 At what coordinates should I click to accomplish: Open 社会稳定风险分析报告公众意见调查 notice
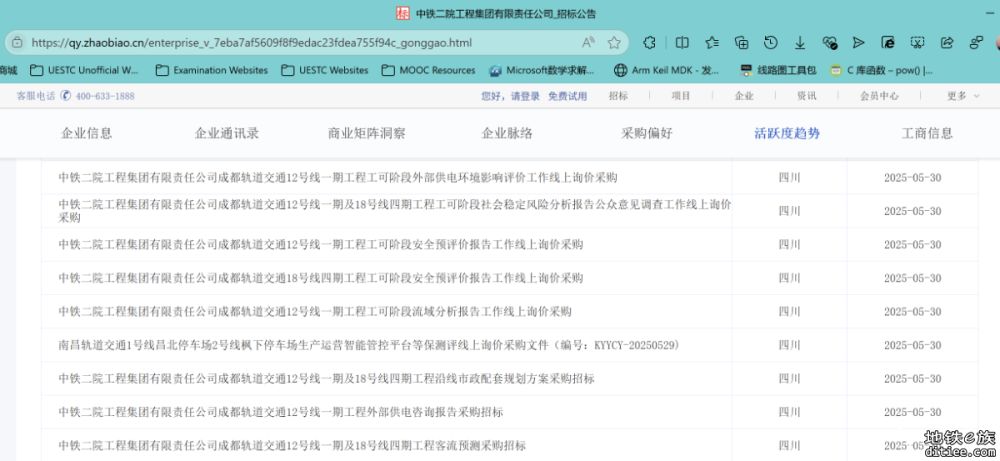pos(395,211)
